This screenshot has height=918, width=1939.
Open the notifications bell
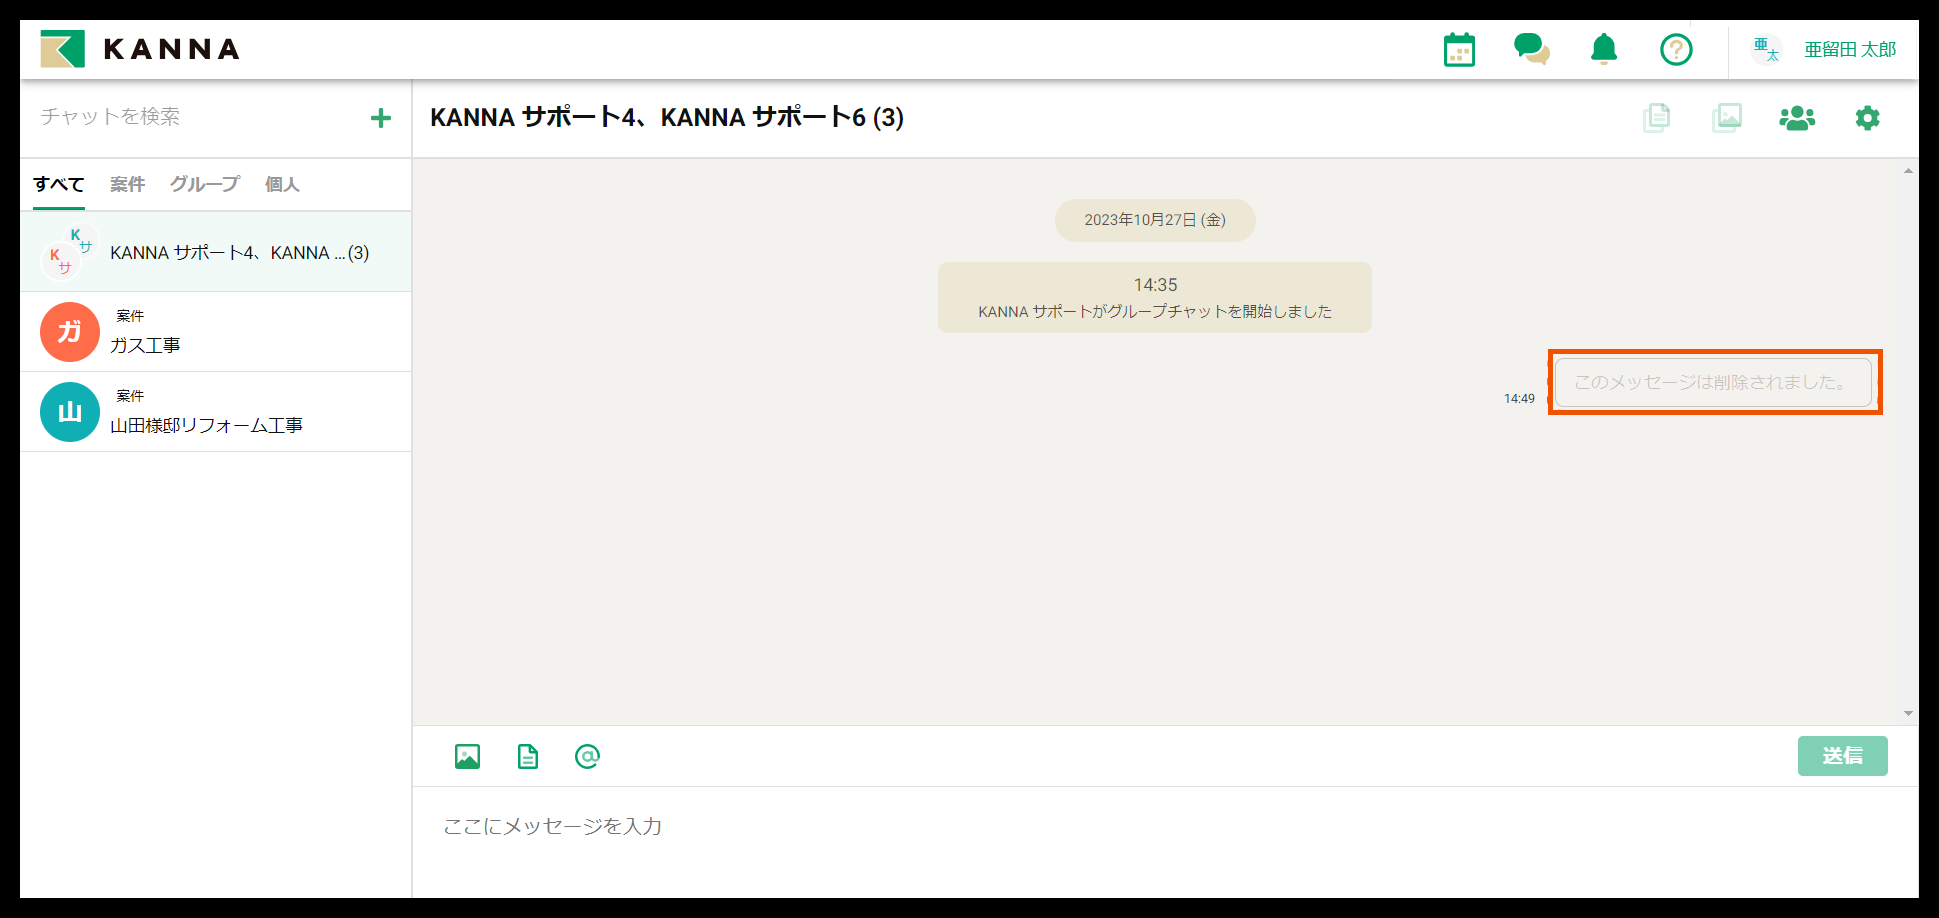coord(1604,49)
